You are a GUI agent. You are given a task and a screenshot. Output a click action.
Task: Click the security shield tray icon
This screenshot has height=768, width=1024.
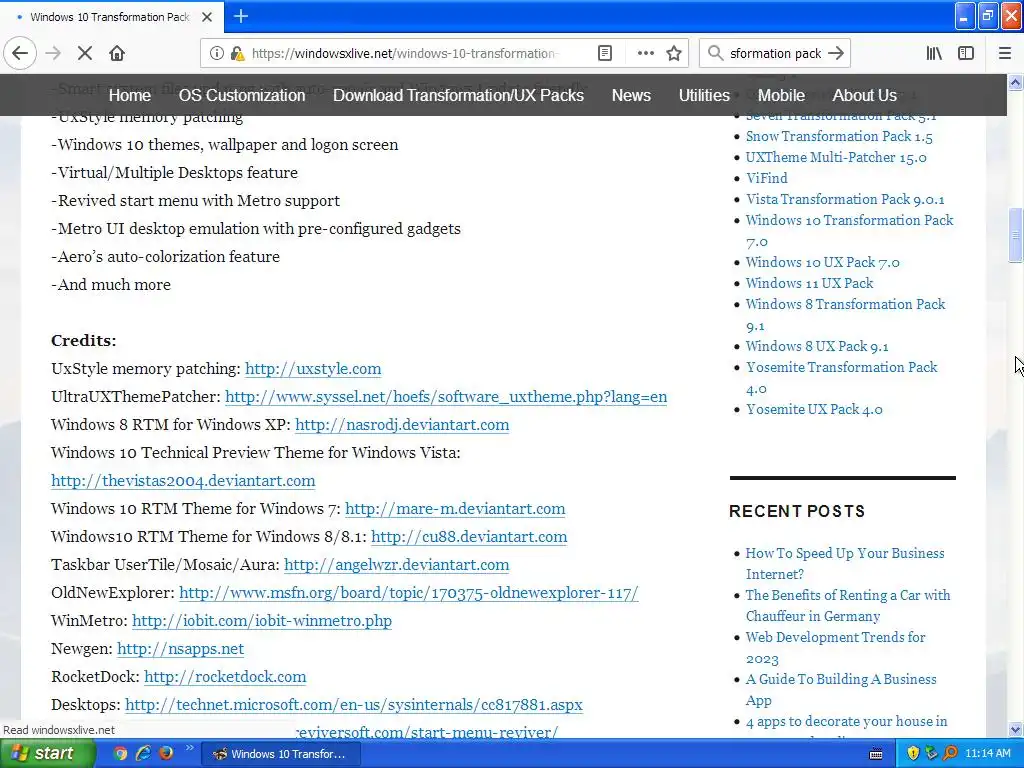click(912, 754)
